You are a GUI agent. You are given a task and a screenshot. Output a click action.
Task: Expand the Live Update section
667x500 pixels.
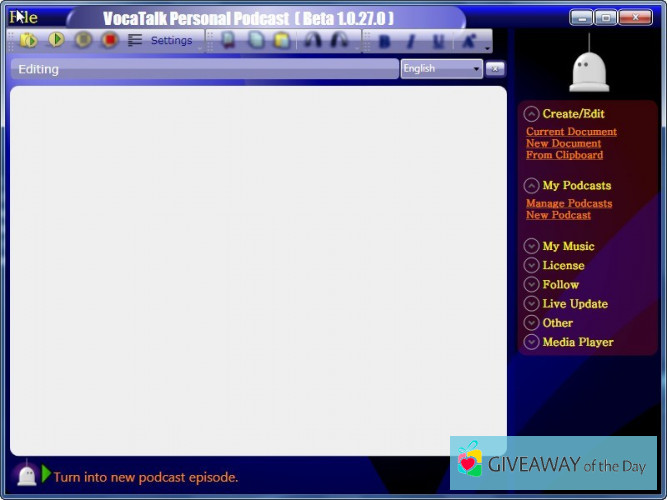pyautogui.click(x=532, y=304)
